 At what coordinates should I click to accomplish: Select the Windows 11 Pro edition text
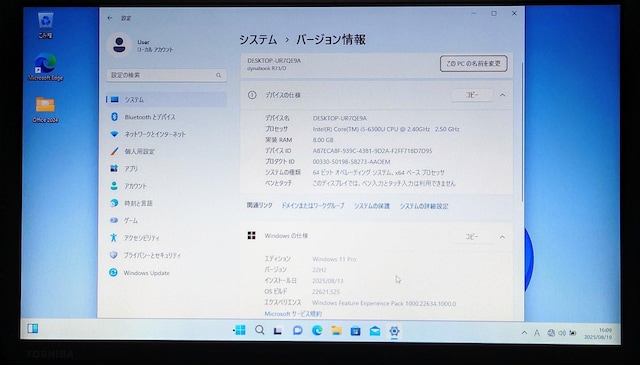pos(334,259)
